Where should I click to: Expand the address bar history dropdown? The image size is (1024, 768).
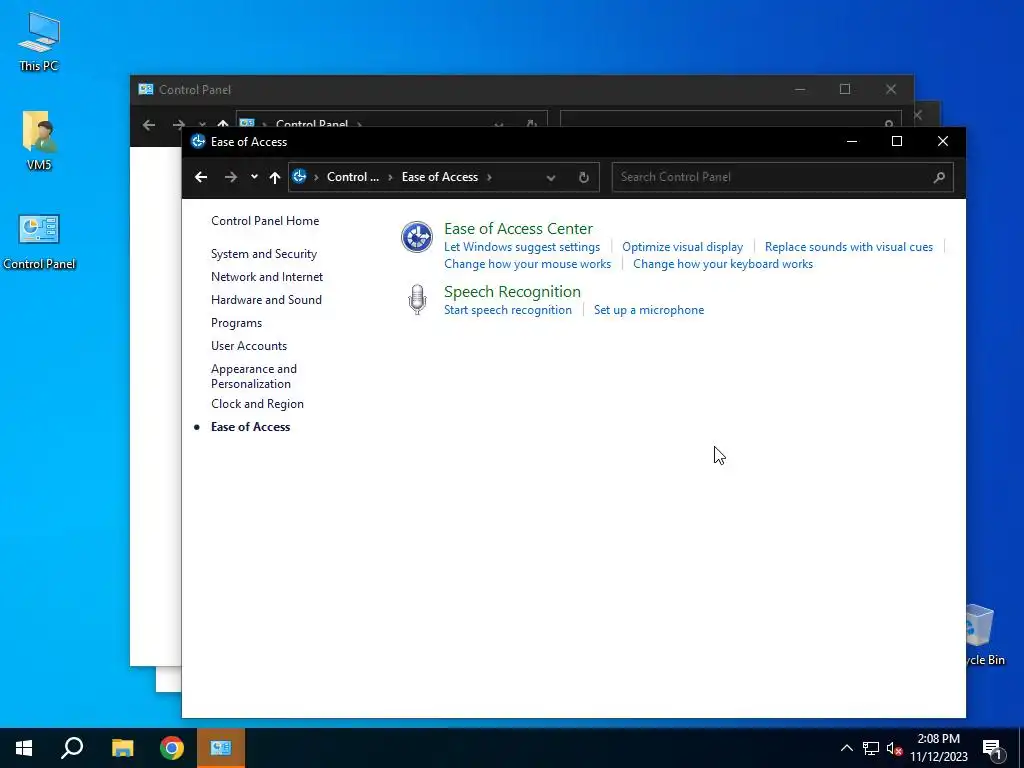coord(551,177)
